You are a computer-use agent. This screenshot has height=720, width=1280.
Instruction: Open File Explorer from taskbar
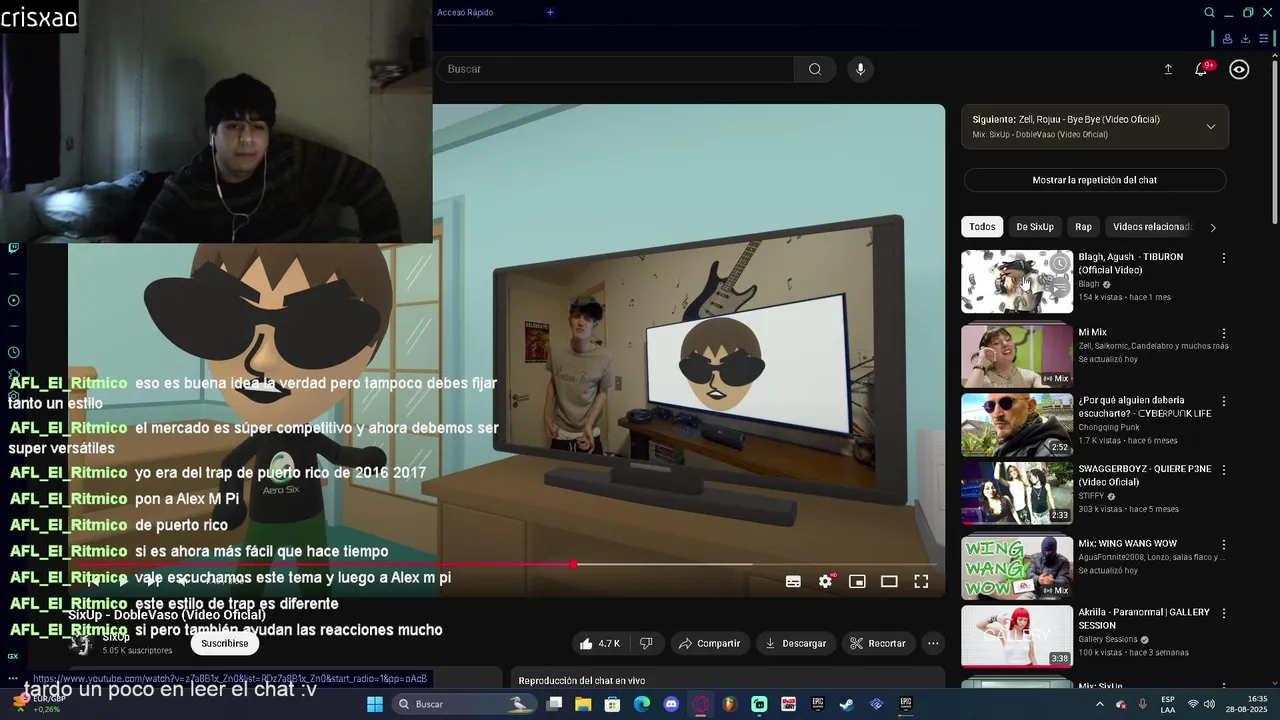(583, 704)
